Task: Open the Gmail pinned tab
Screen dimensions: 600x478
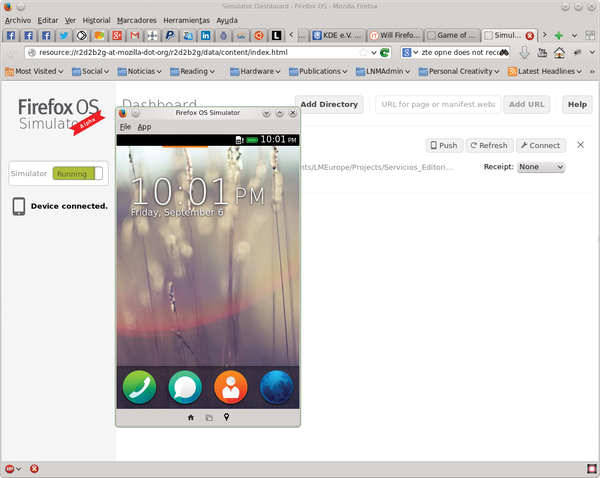Action: [135, 36]
